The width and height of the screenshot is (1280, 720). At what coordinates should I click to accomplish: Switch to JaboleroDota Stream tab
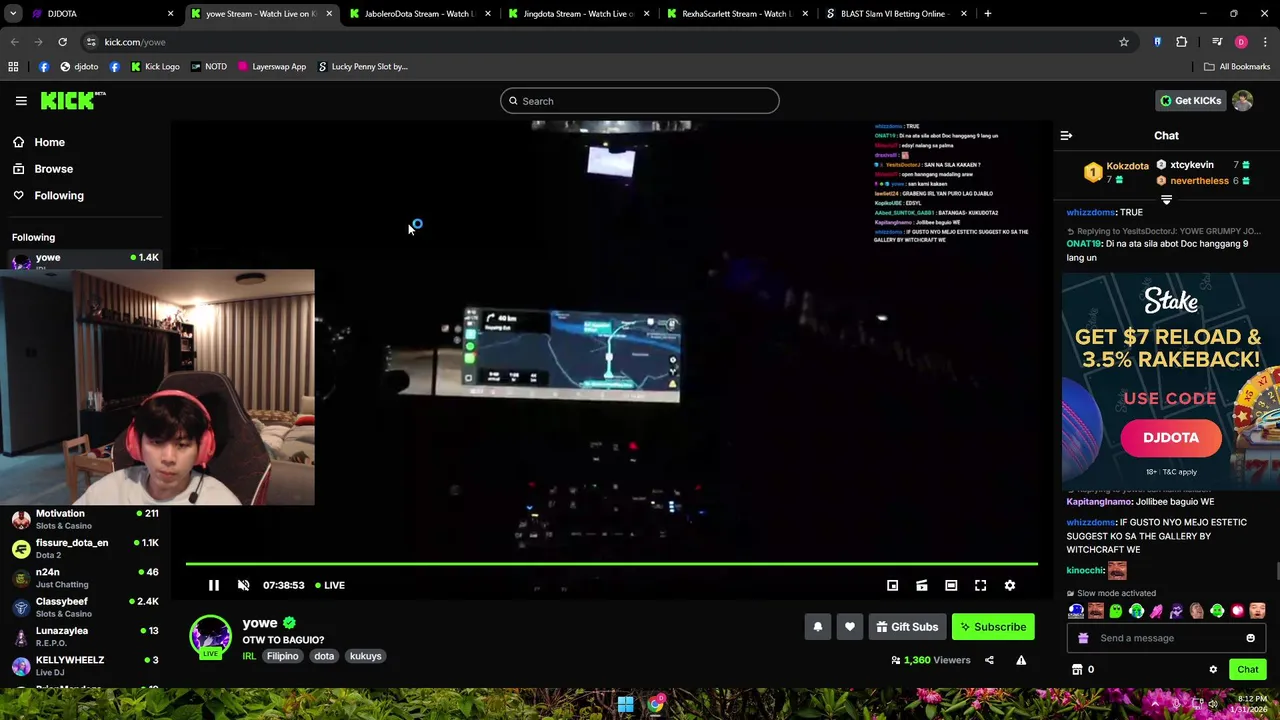[420, 14]
